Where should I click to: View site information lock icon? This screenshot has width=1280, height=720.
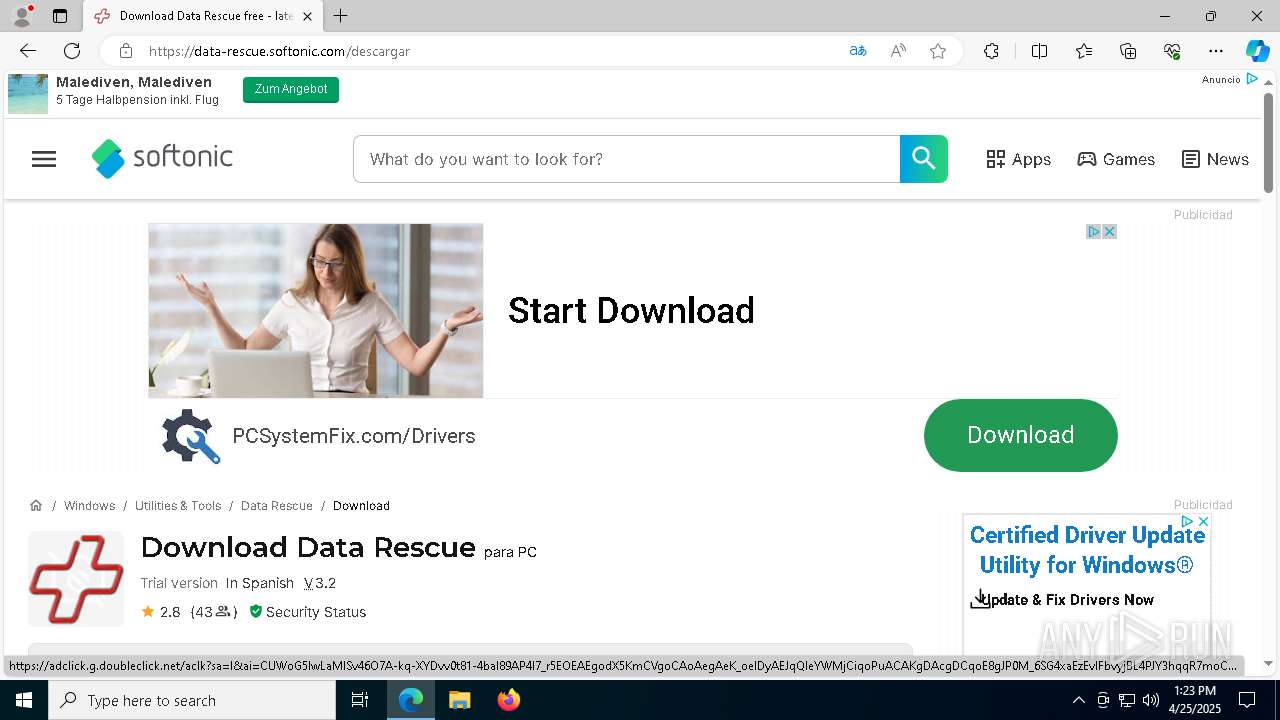[125, 51]
